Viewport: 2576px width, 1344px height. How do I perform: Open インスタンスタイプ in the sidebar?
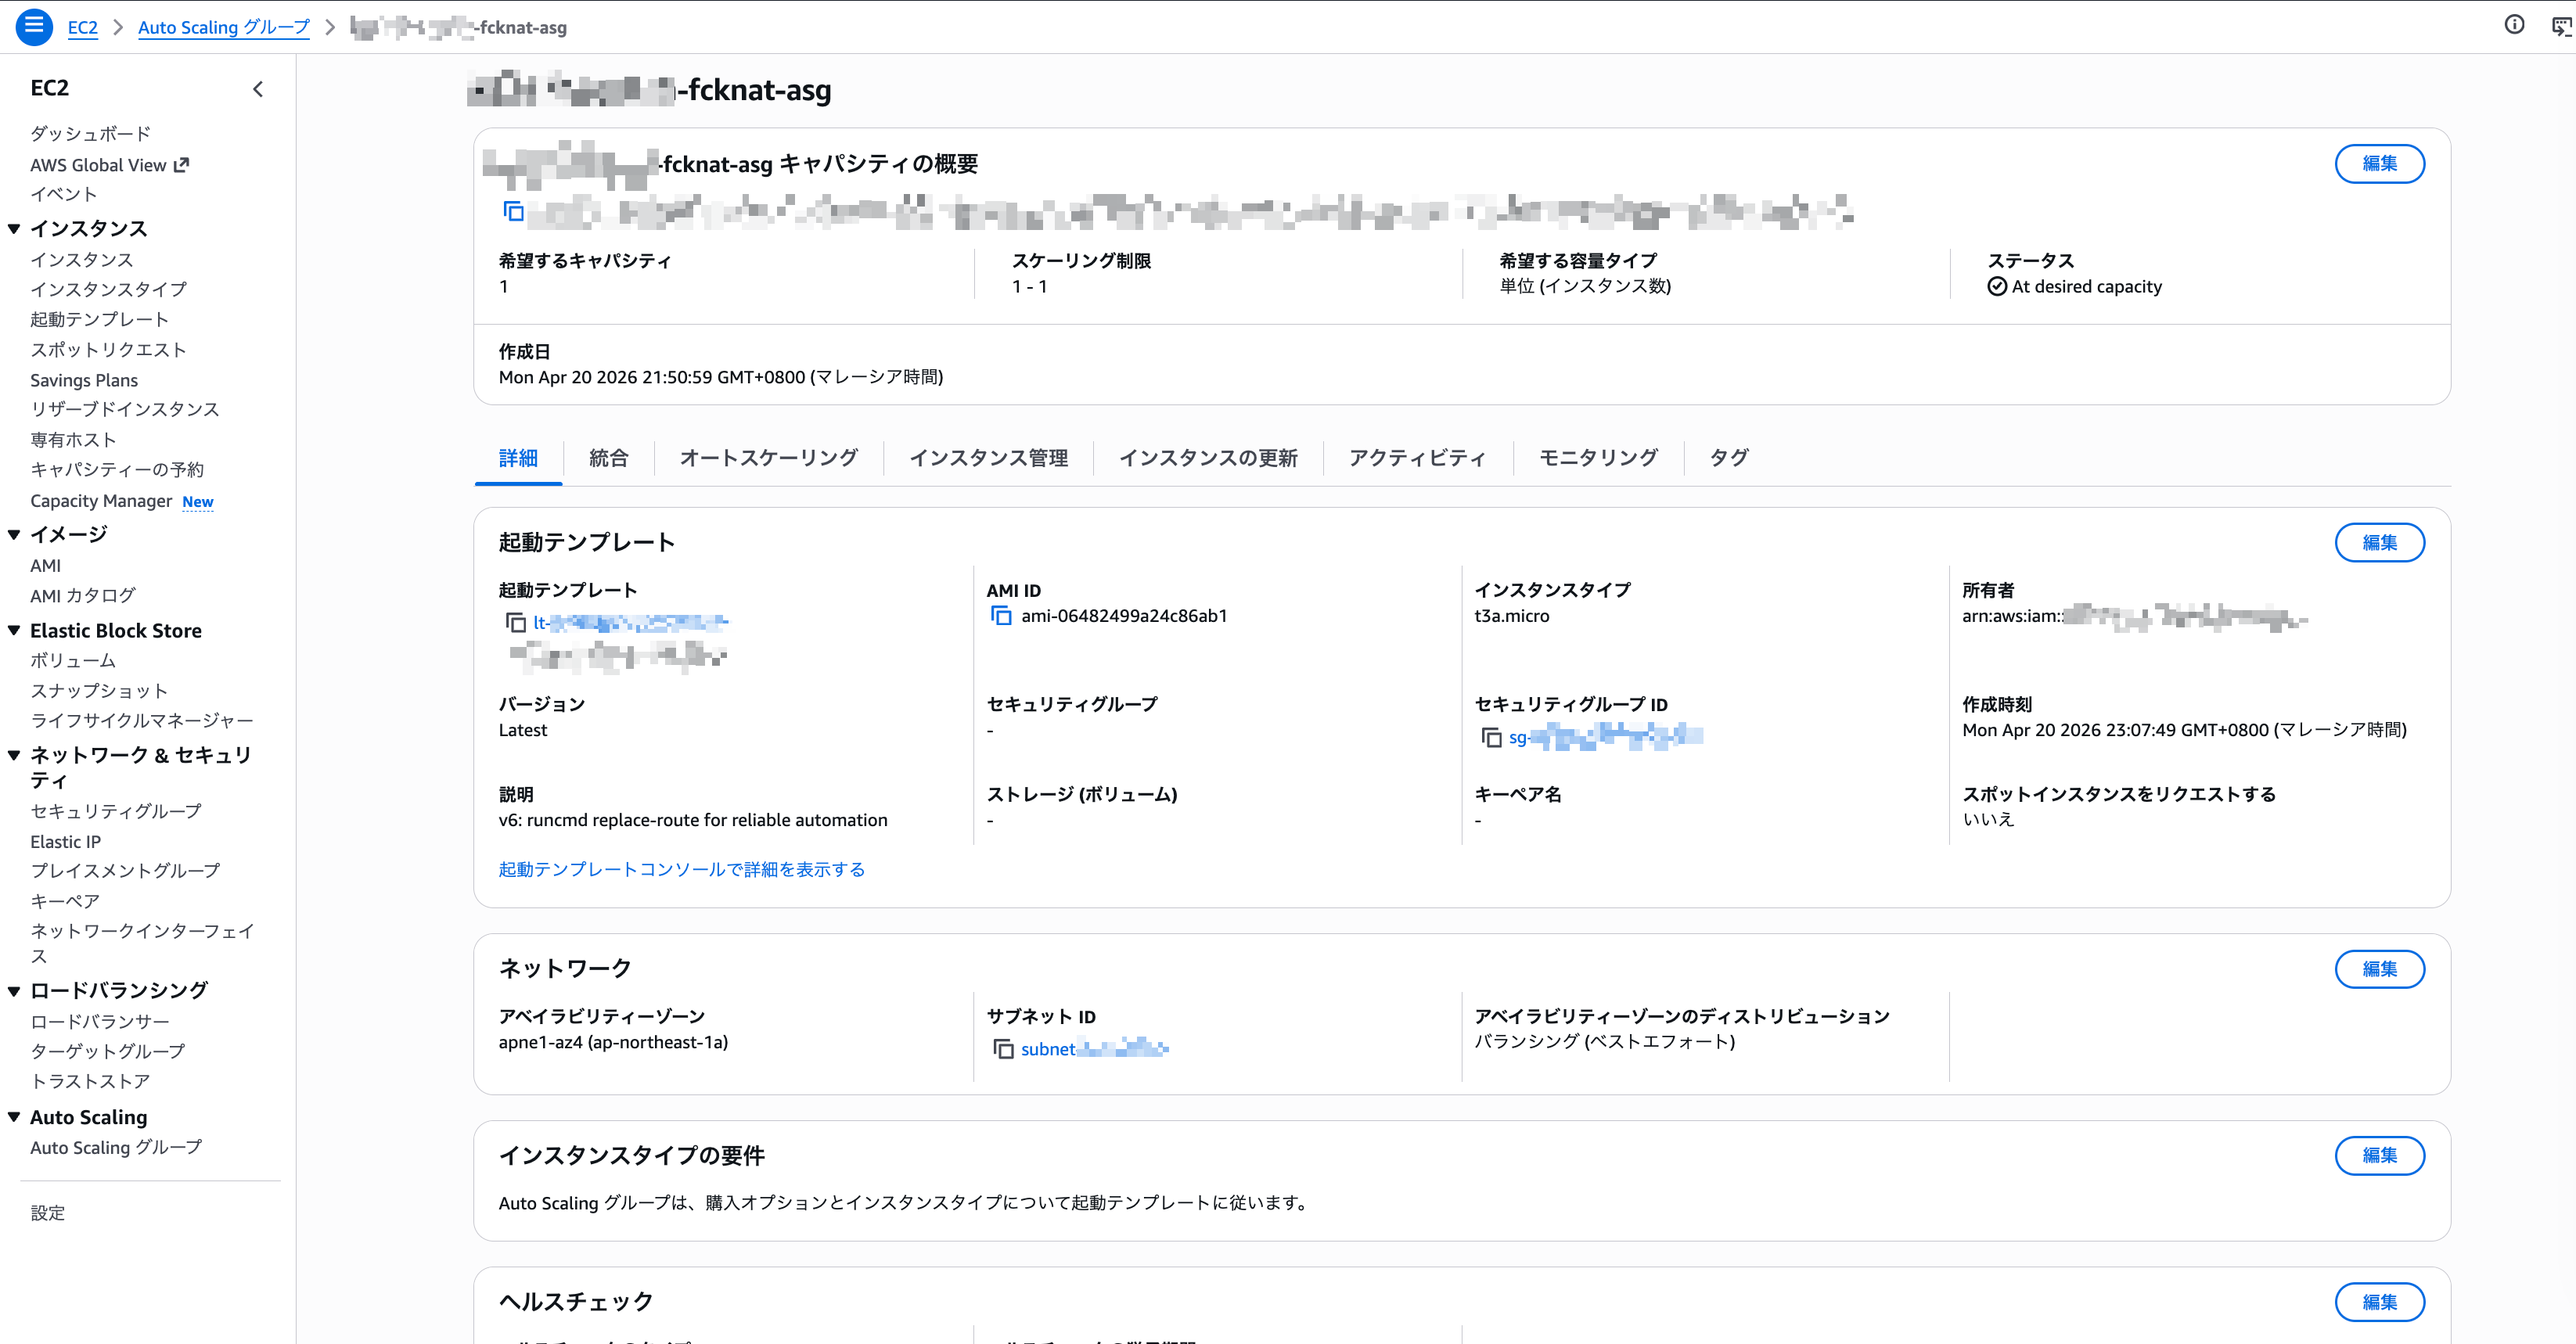108,289
